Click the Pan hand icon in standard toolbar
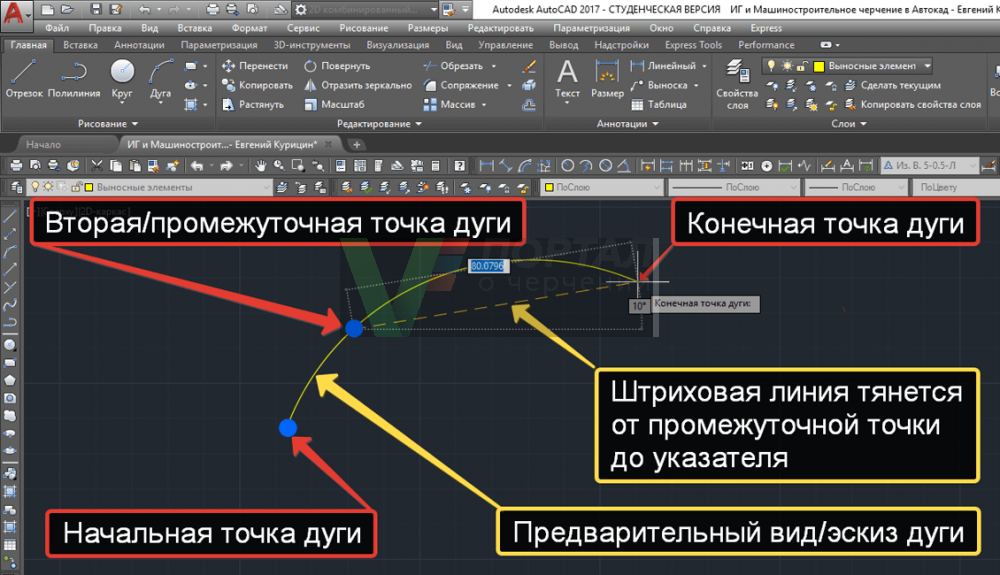1000x575 pixels. point(260,166)
